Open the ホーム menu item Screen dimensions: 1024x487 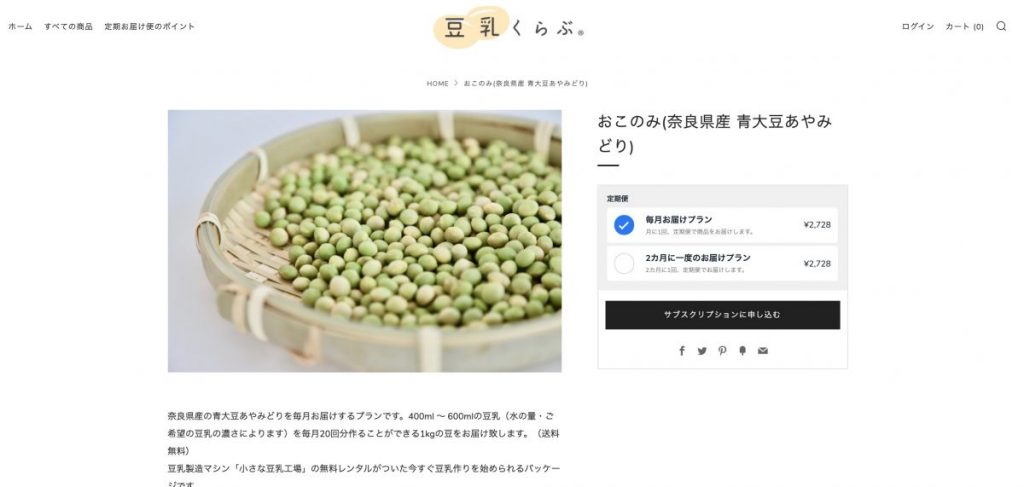(20, 27)
